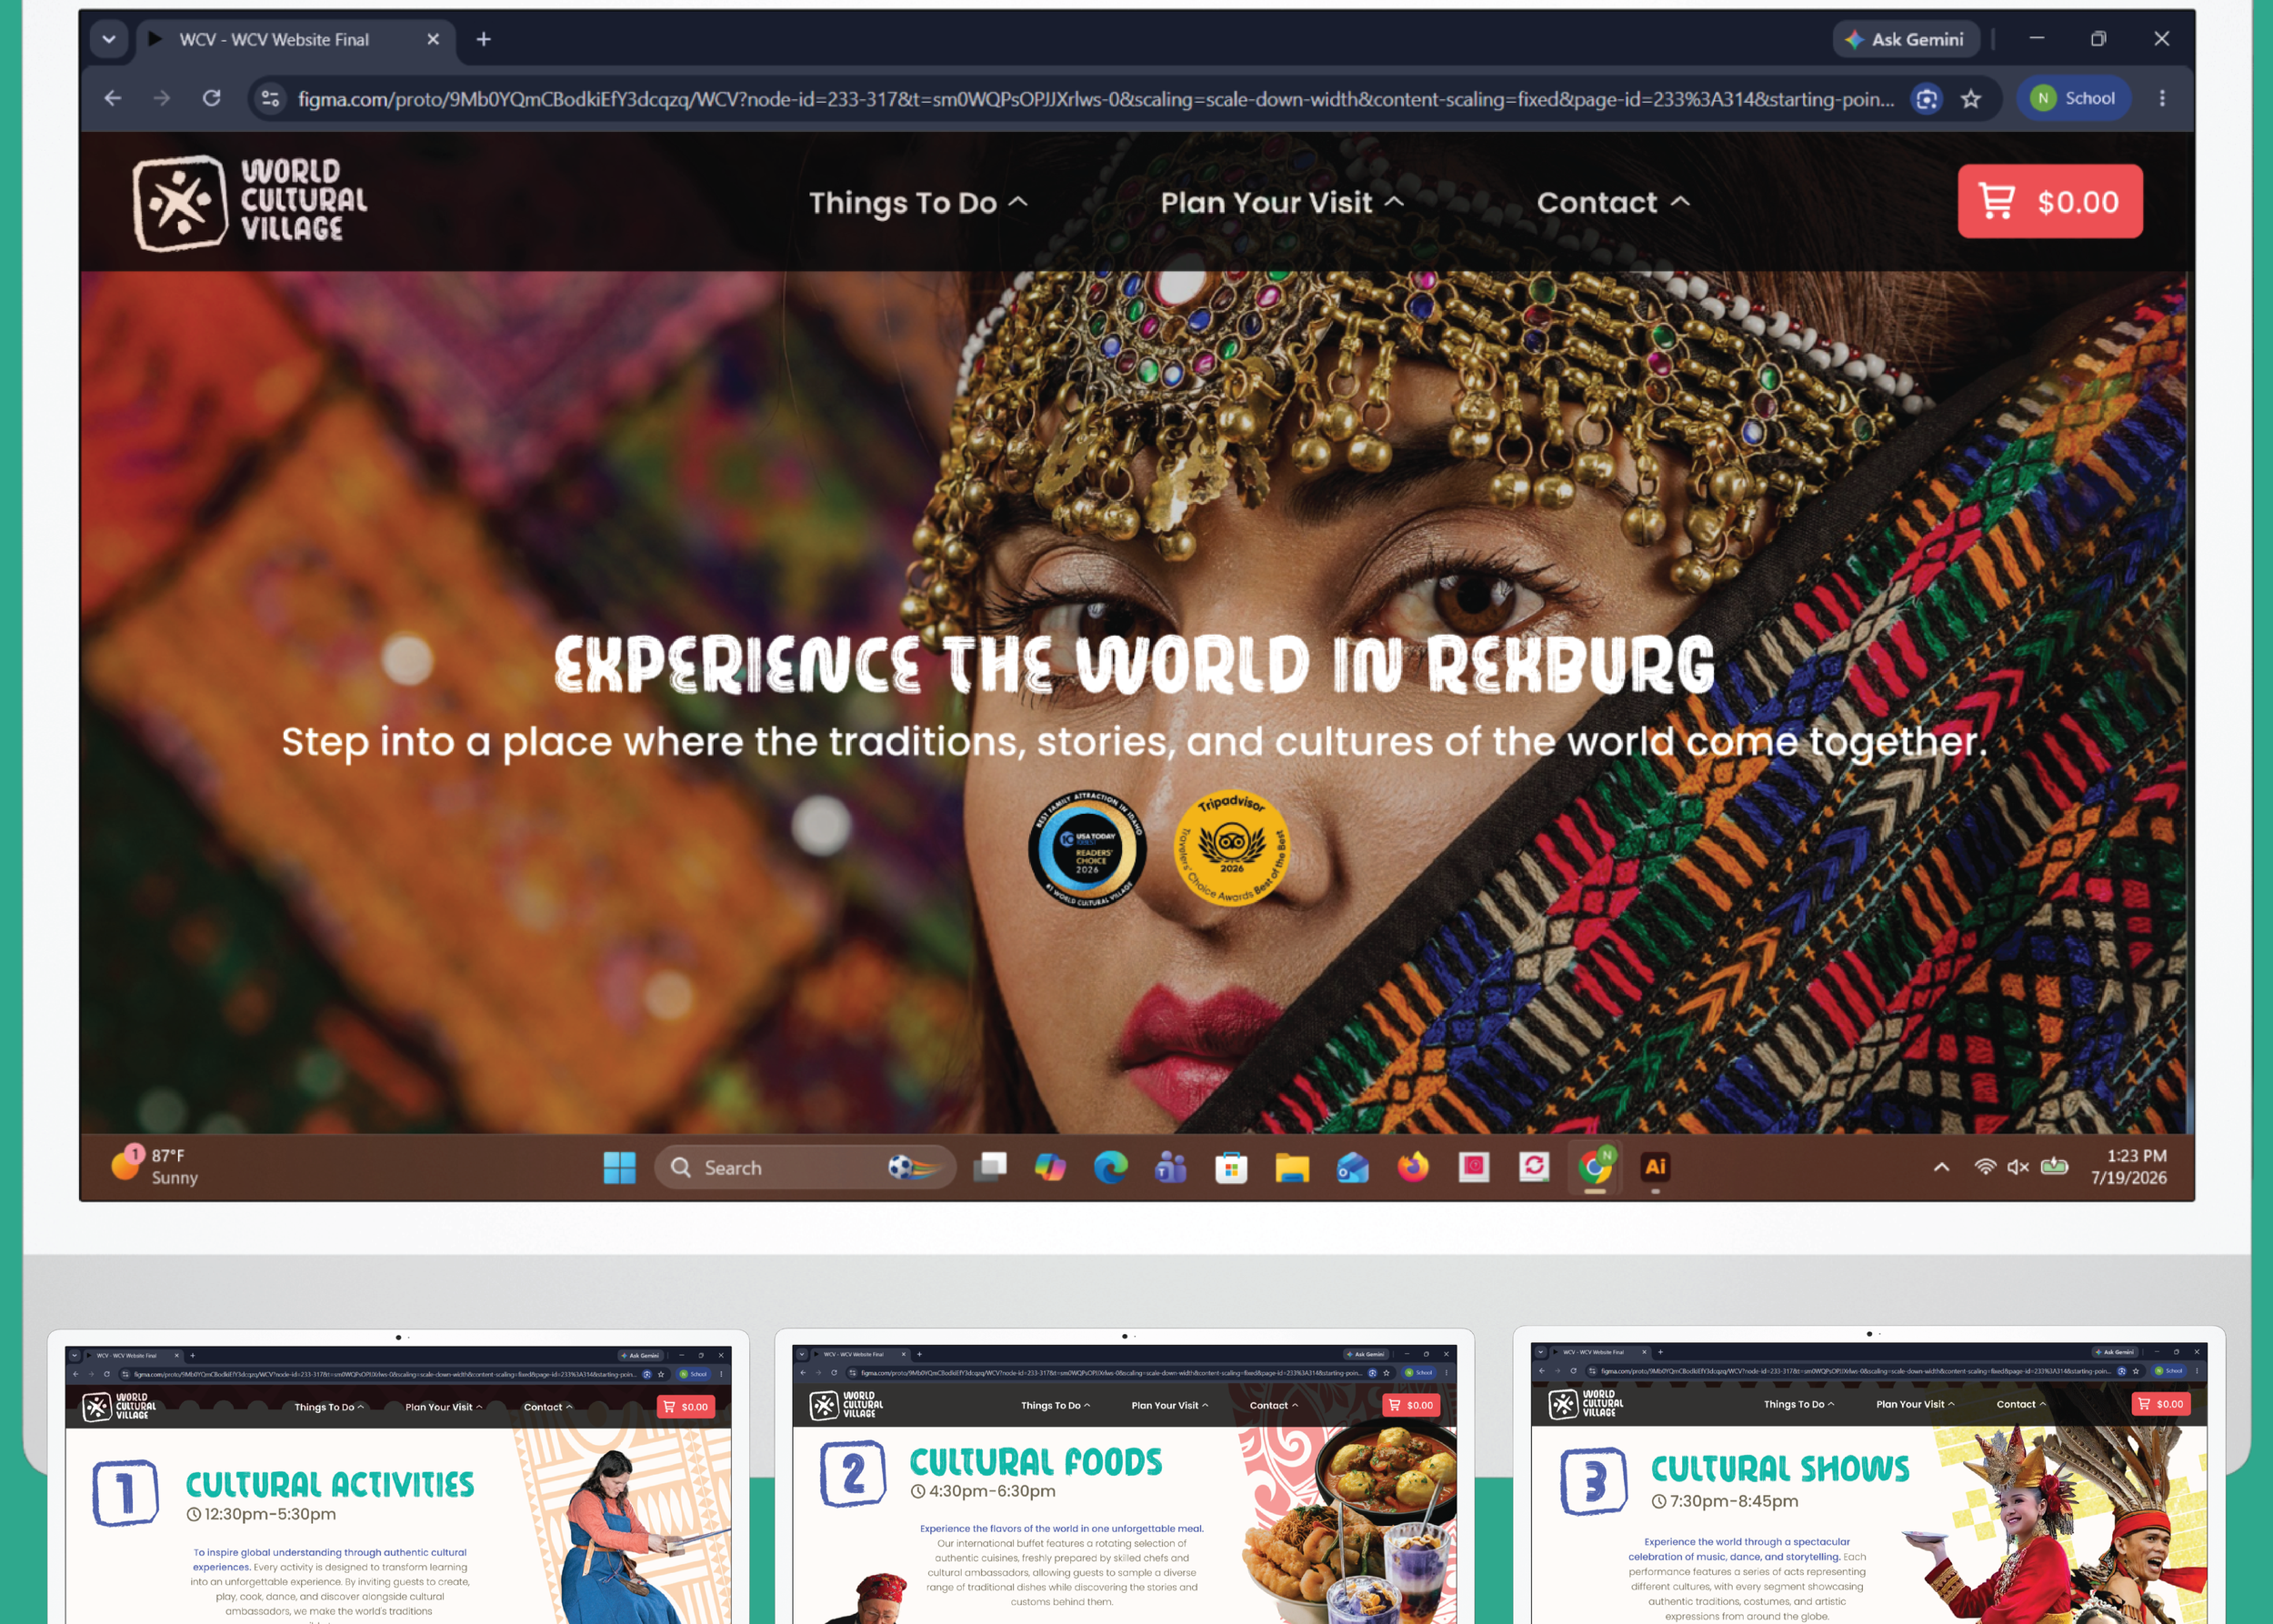
Task: Close the WCV Website Final tab
Action: click(433, 39)
